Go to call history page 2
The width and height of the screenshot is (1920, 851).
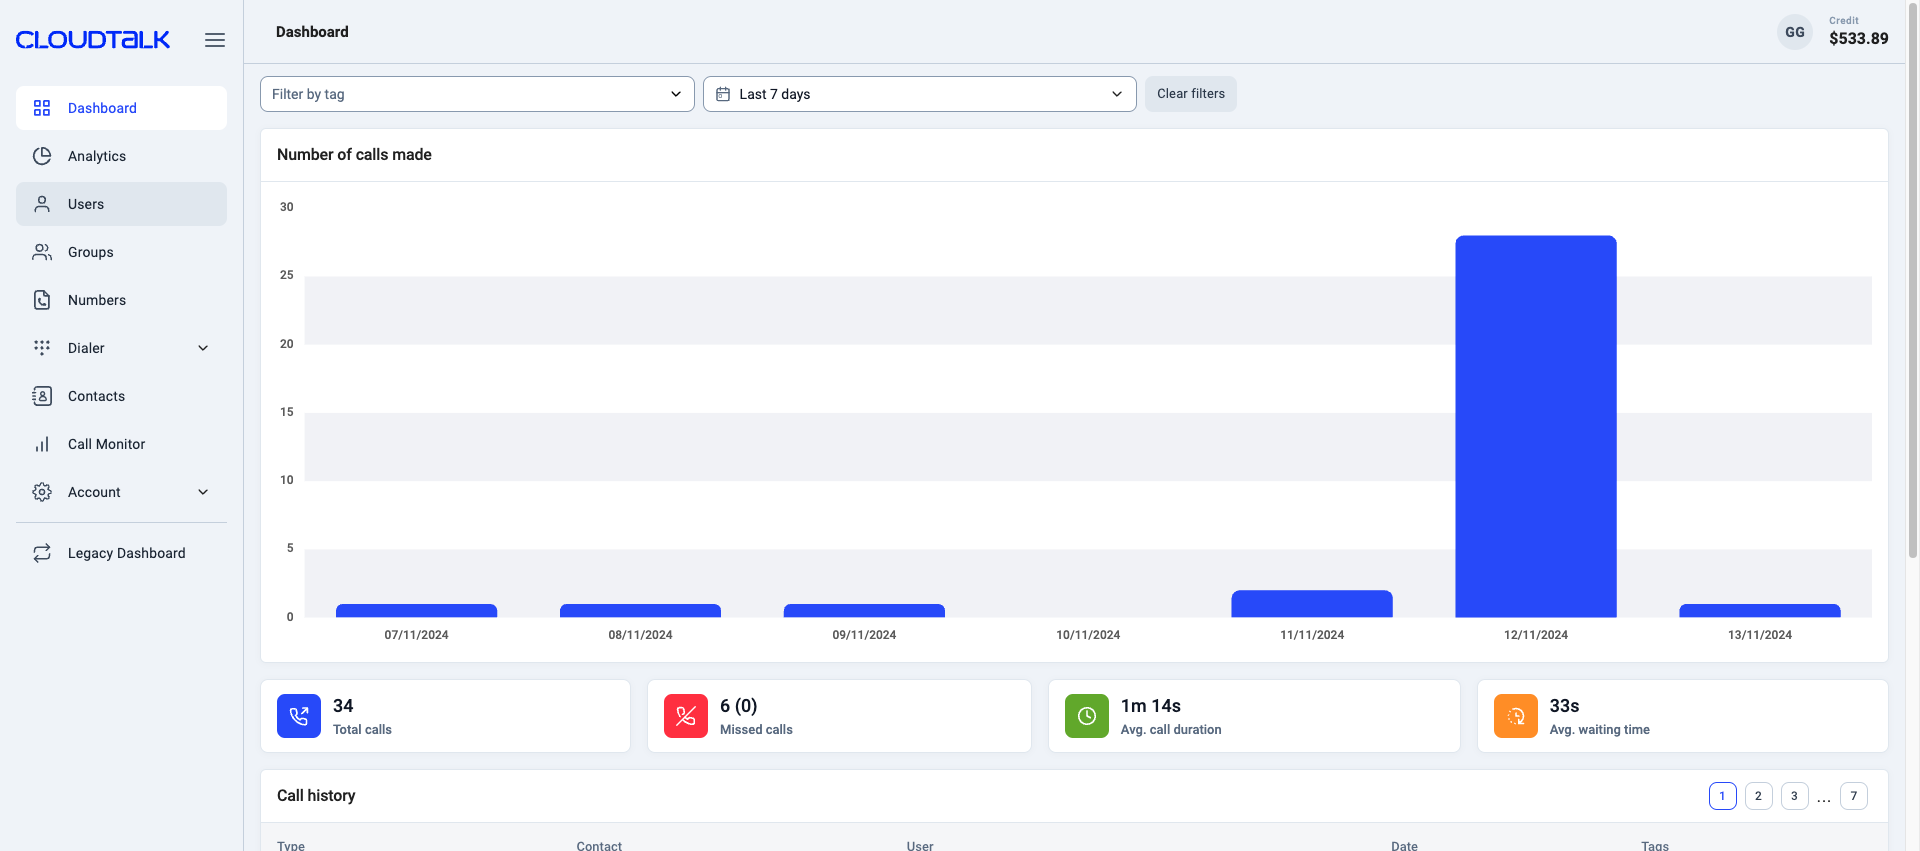click(x=1758, y=796)
